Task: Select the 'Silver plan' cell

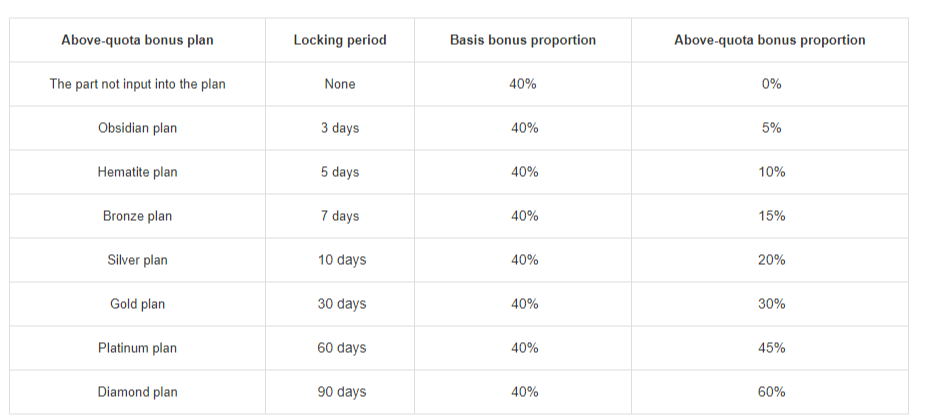Action: [137, 260]
